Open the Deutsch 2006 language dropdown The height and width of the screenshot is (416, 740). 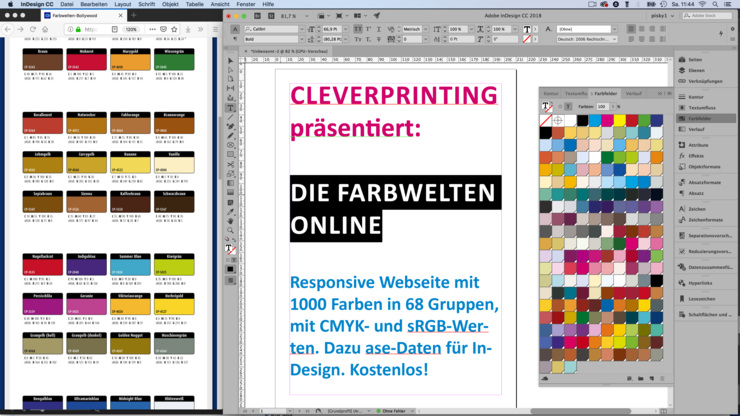coord(614,39)
